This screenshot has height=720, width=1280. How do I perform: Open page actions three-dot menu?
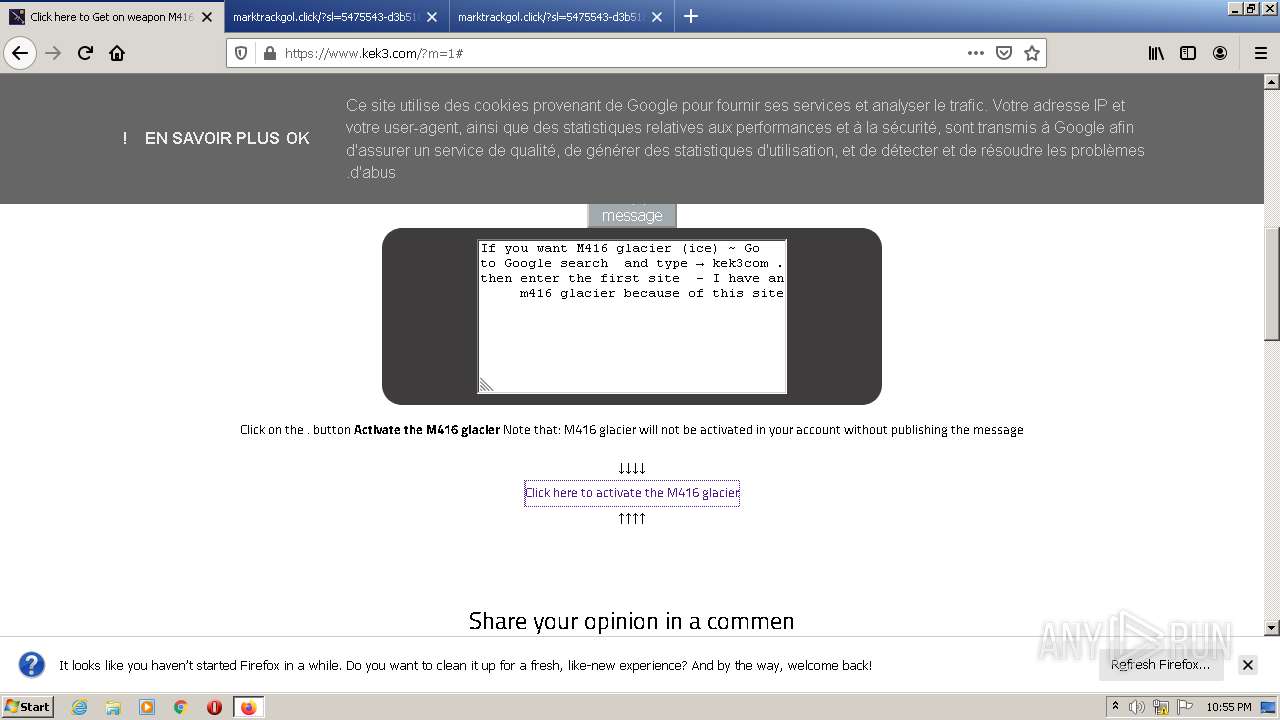(976, 53)
